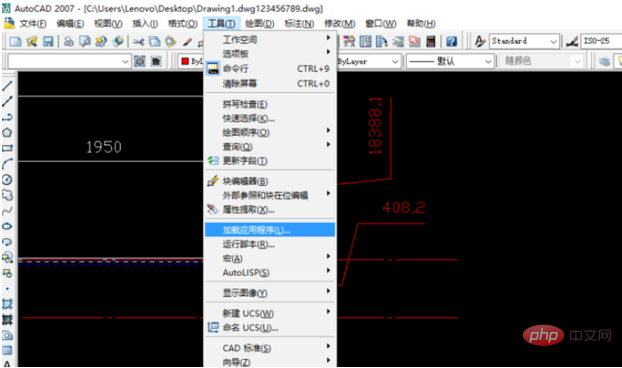622x368 pixels.
Task: Open the 帮助(H) menu
Action: pos(421,24)
